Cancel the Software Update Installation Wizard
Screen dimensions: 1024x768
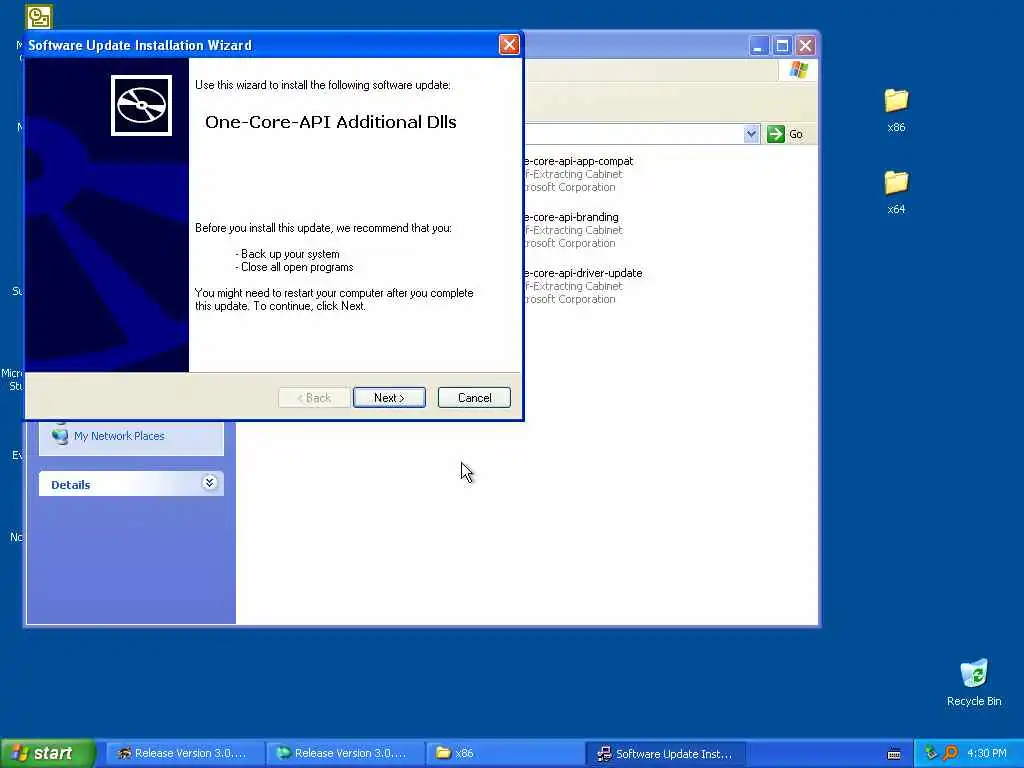tap(474, 398)
